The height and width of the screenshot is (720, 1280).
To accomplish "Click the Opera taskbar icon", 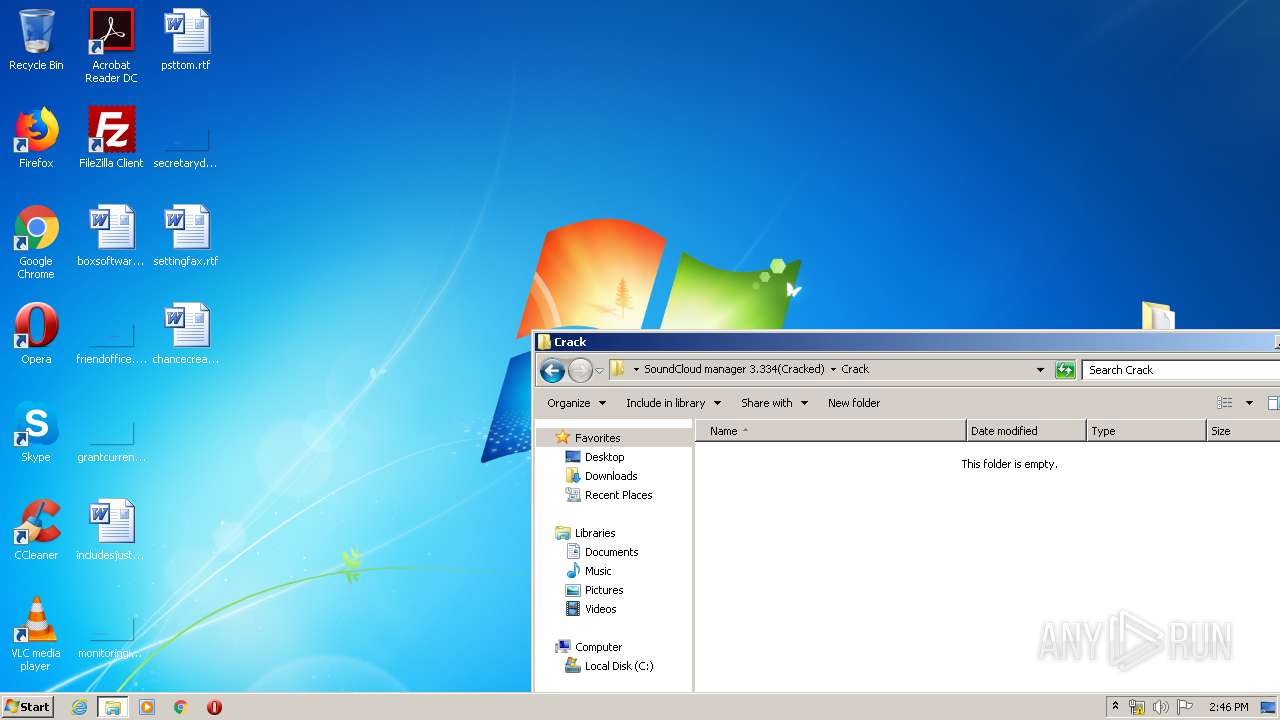I will (214, 707).
